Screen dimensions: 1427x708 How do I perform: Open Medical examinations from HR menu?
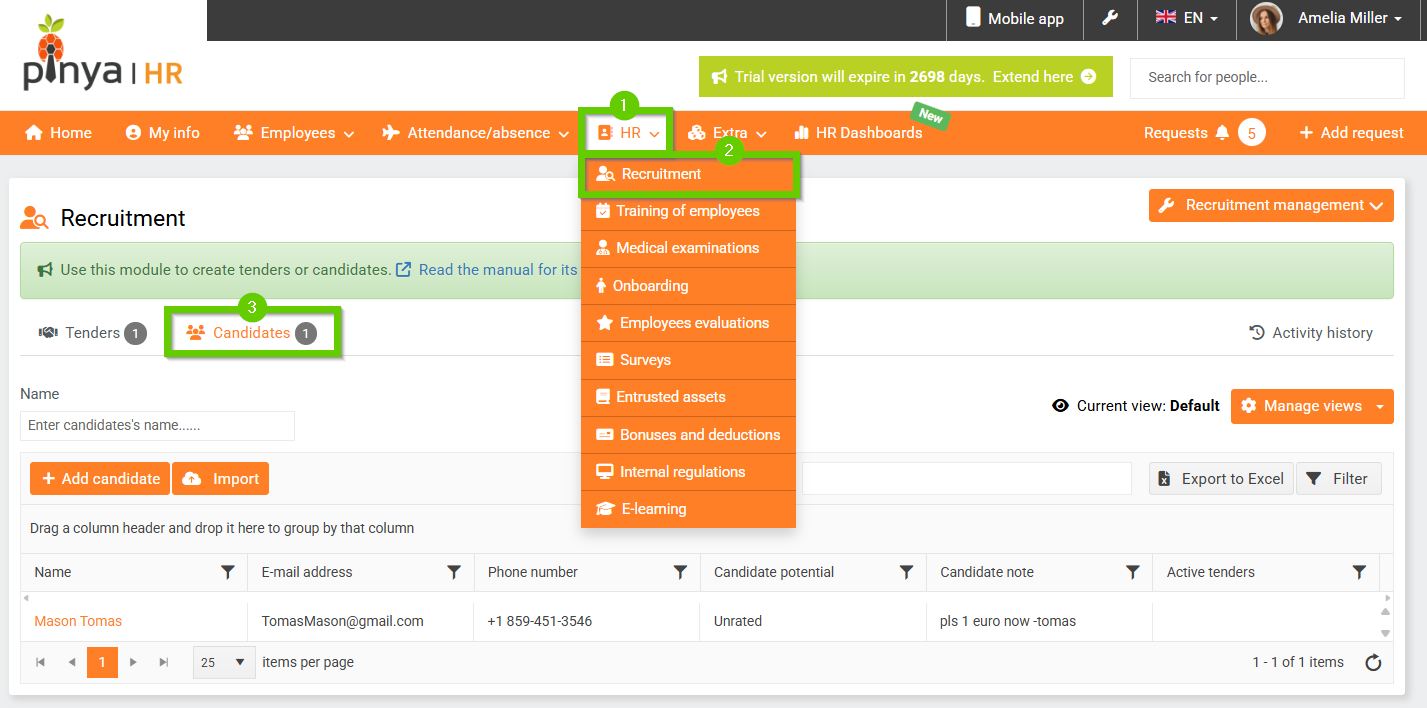[x=688, y=248]
